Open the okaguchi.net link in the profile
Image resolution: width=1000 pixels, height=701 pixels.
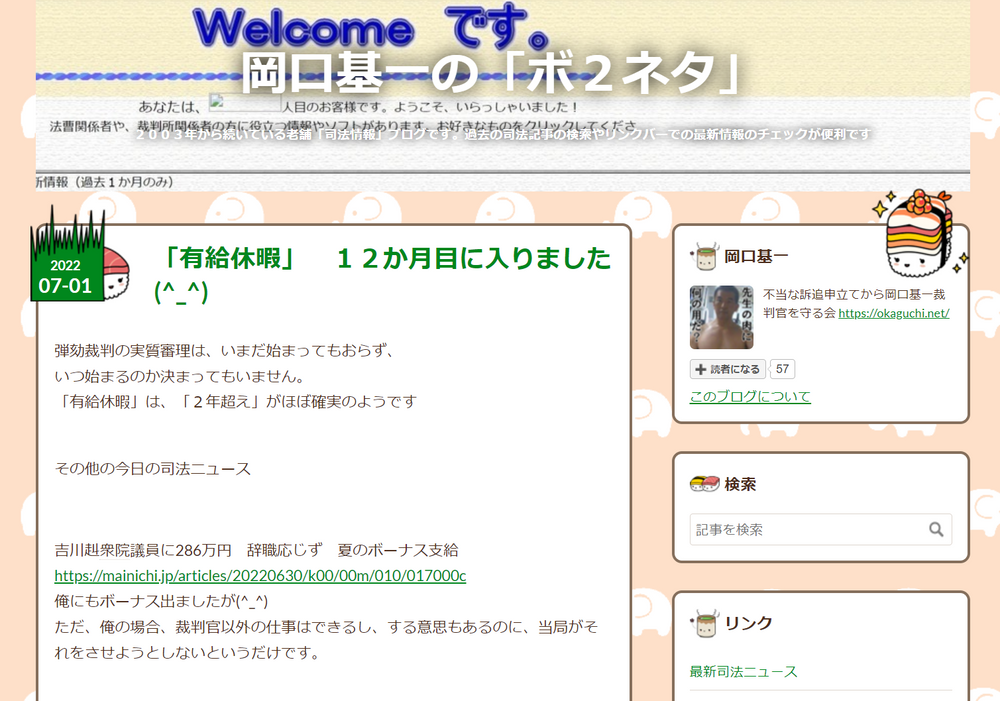click(893, 313)
